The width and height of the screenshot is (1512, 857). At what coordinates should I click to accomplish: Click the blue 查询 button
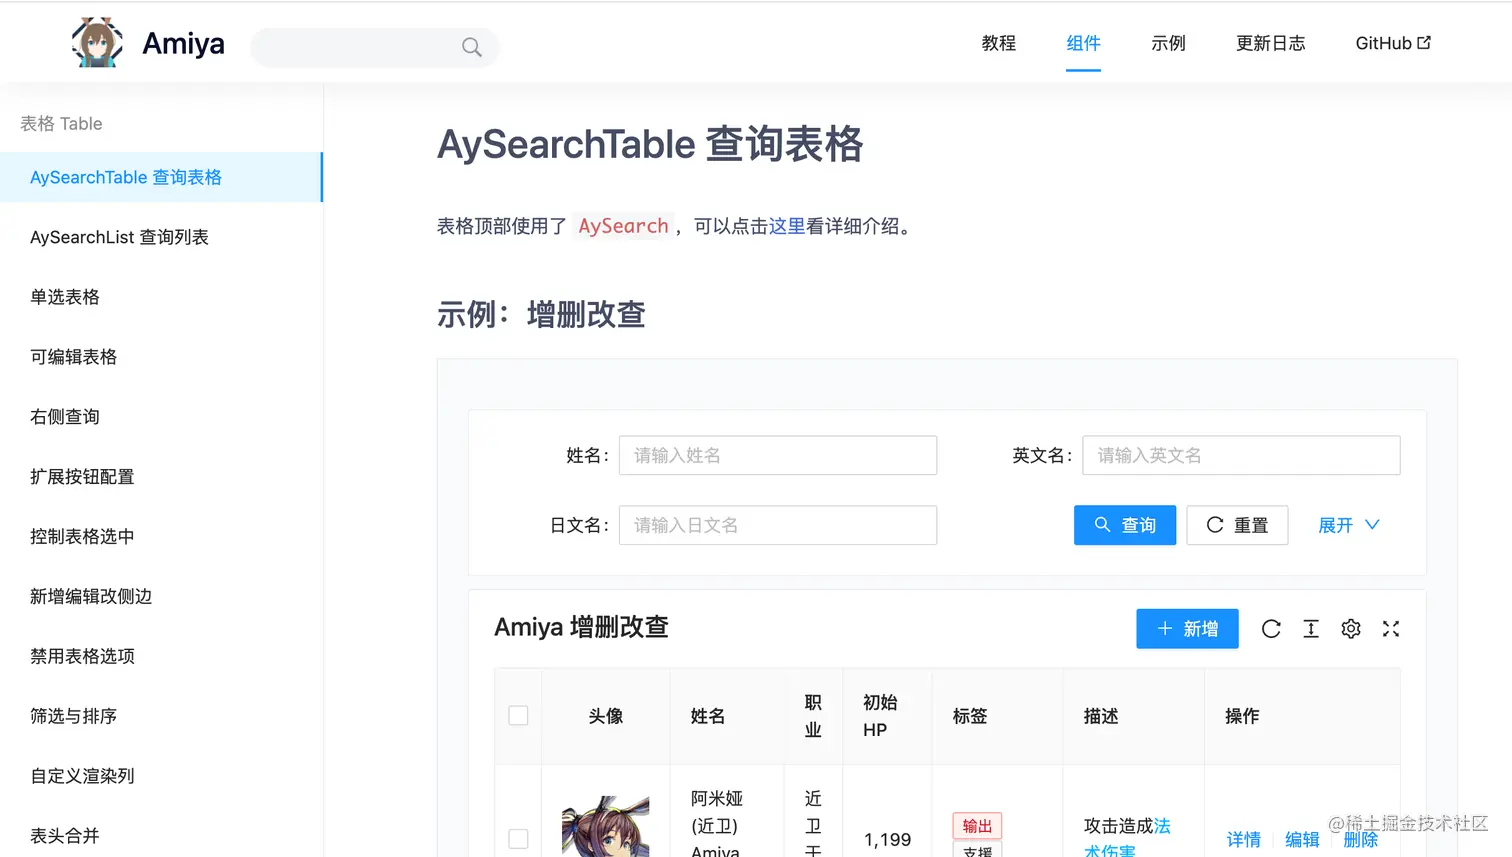click(x=1125, y=525)
